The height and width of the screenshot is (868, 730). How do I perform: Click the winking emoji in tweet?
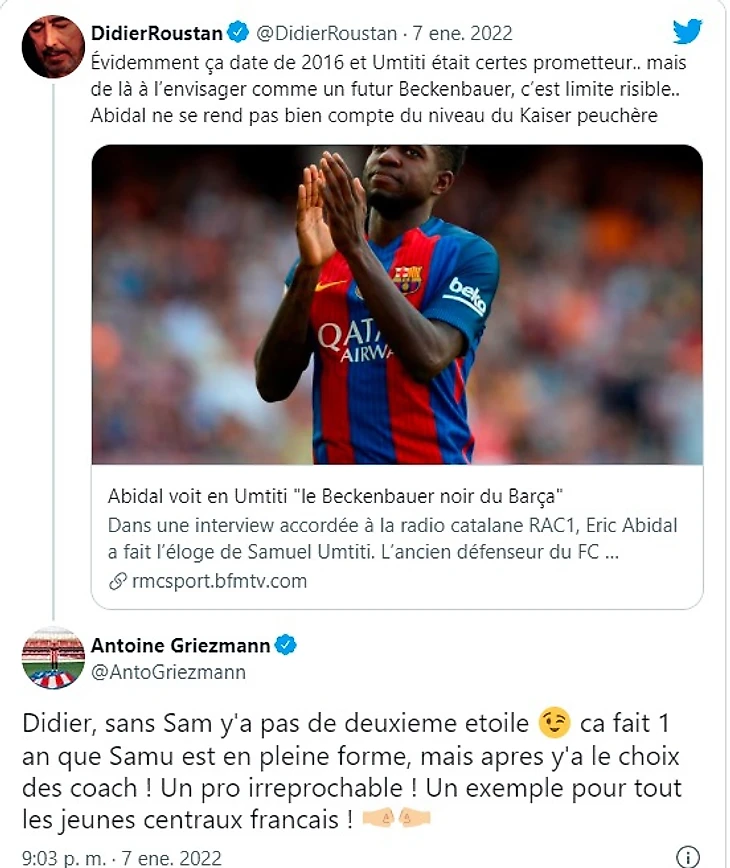(553, 722)
